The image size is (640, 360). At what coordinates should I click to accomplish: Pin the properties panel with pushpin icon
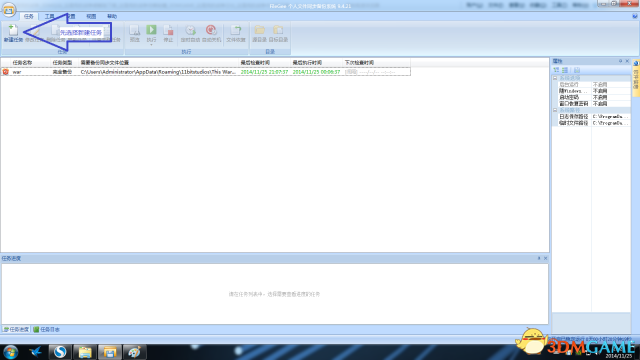pyautogui.click(x=620, y=61)
